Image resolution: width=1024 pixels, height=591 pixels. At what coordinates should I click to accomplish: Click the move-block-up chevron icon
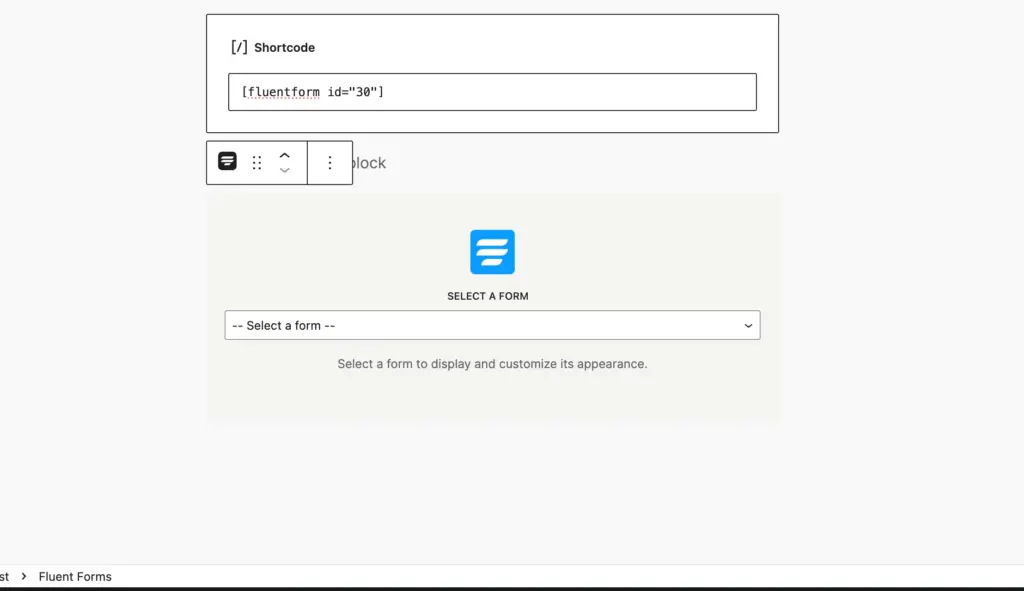(285, 155)
